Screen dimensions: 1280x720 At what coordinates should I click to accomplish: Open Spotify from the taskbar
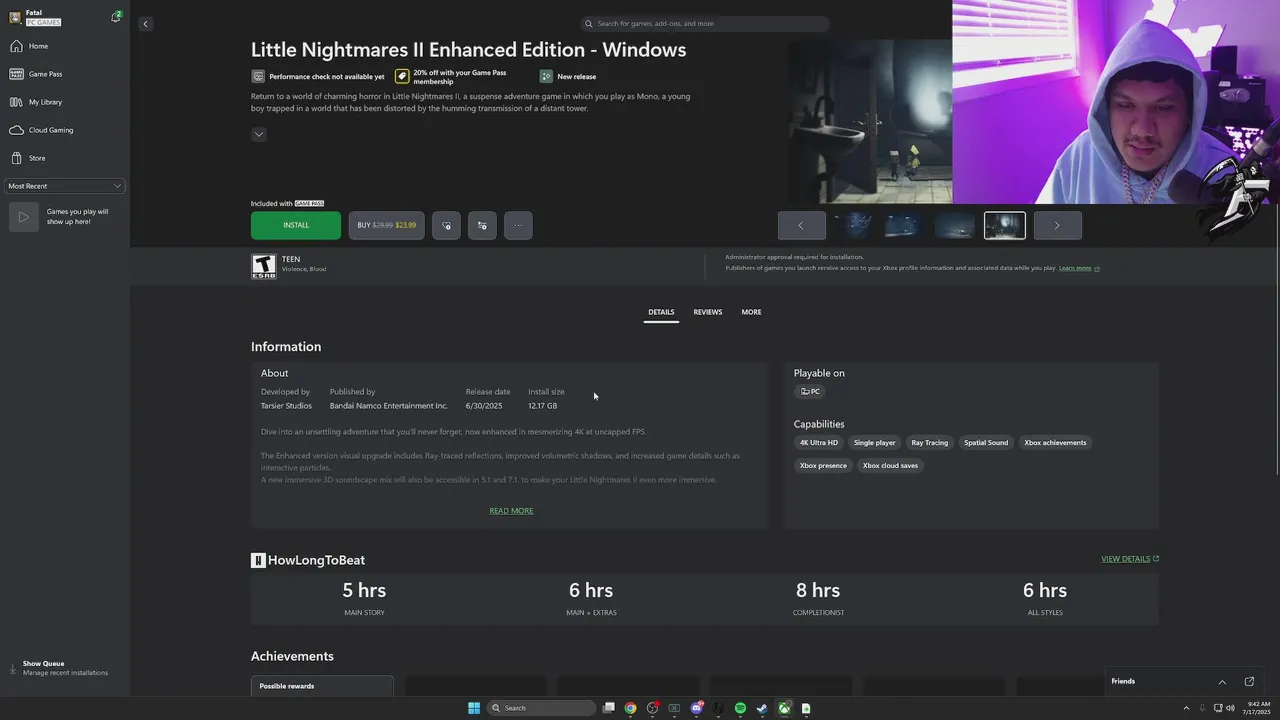coord(740,708)
